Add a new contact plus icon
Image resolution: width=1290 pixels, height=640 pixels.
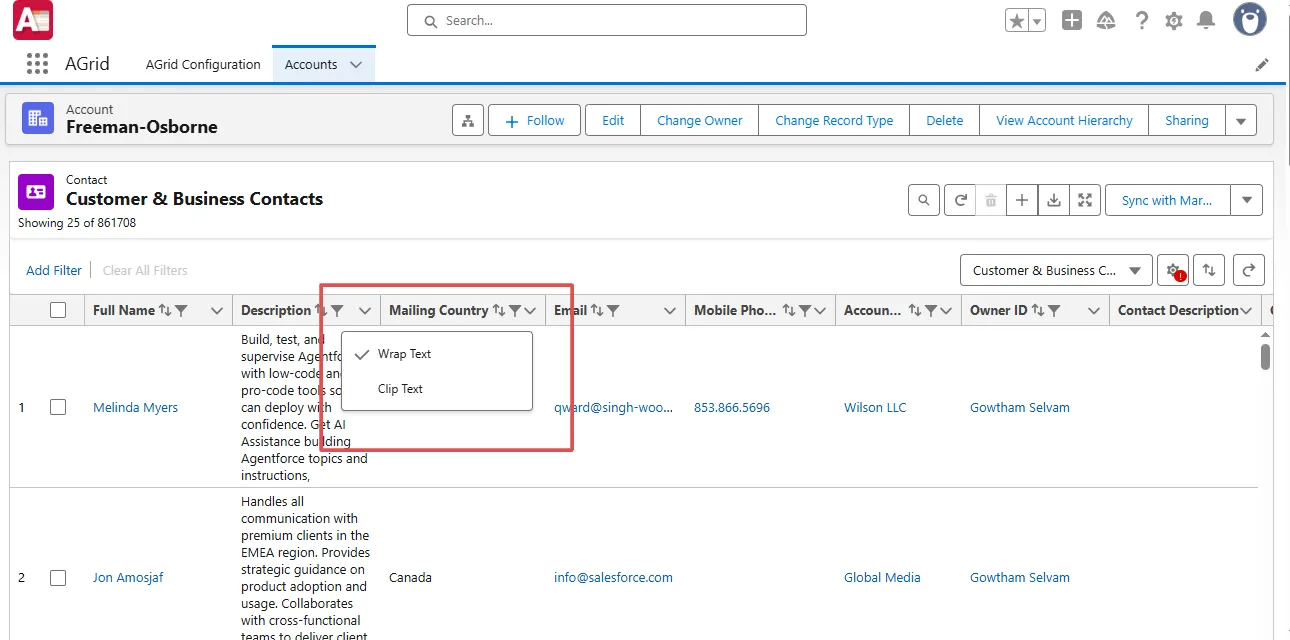coord(1022,200)
